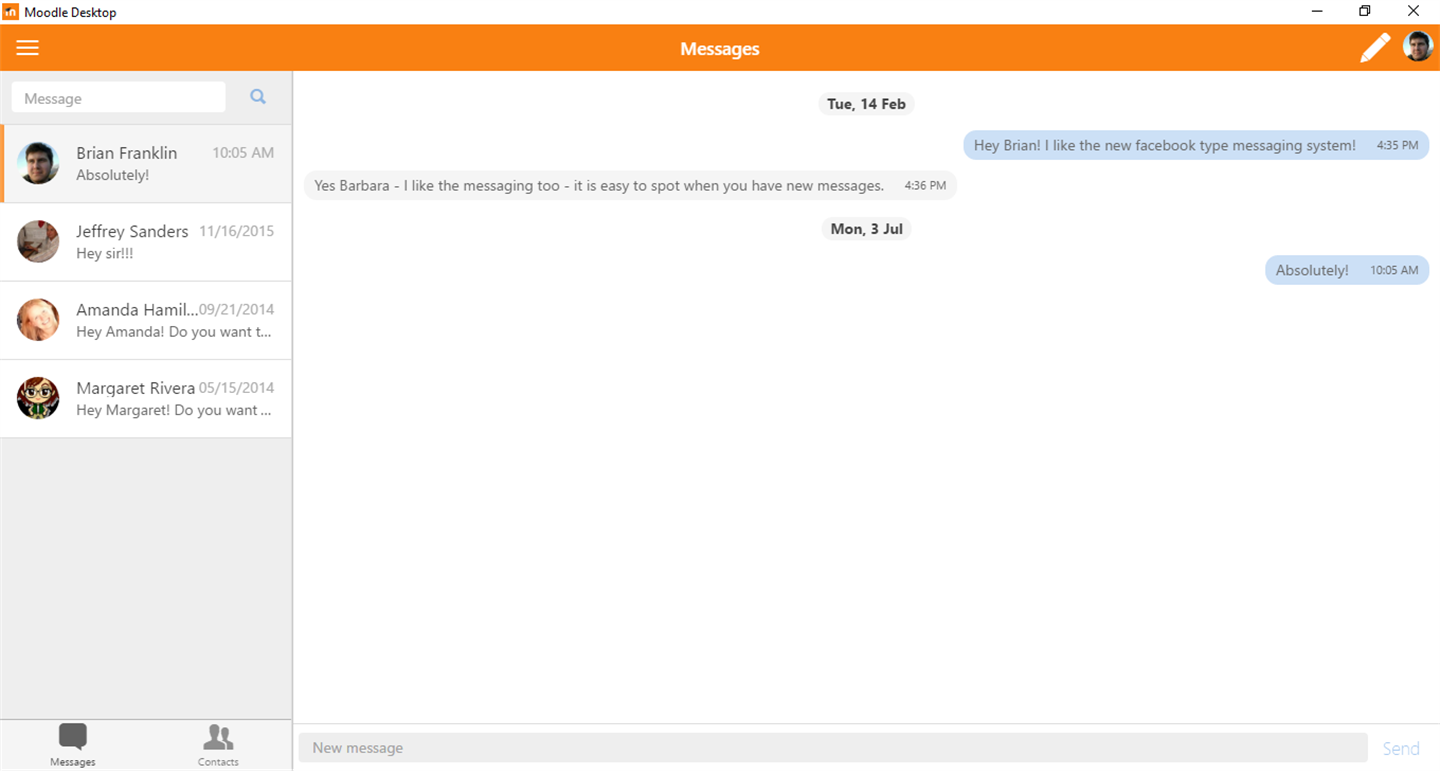The height and width of the screenshot is (771, 1440).
Task: Open Margaret Rivera conversation
Action: point(146,398)
